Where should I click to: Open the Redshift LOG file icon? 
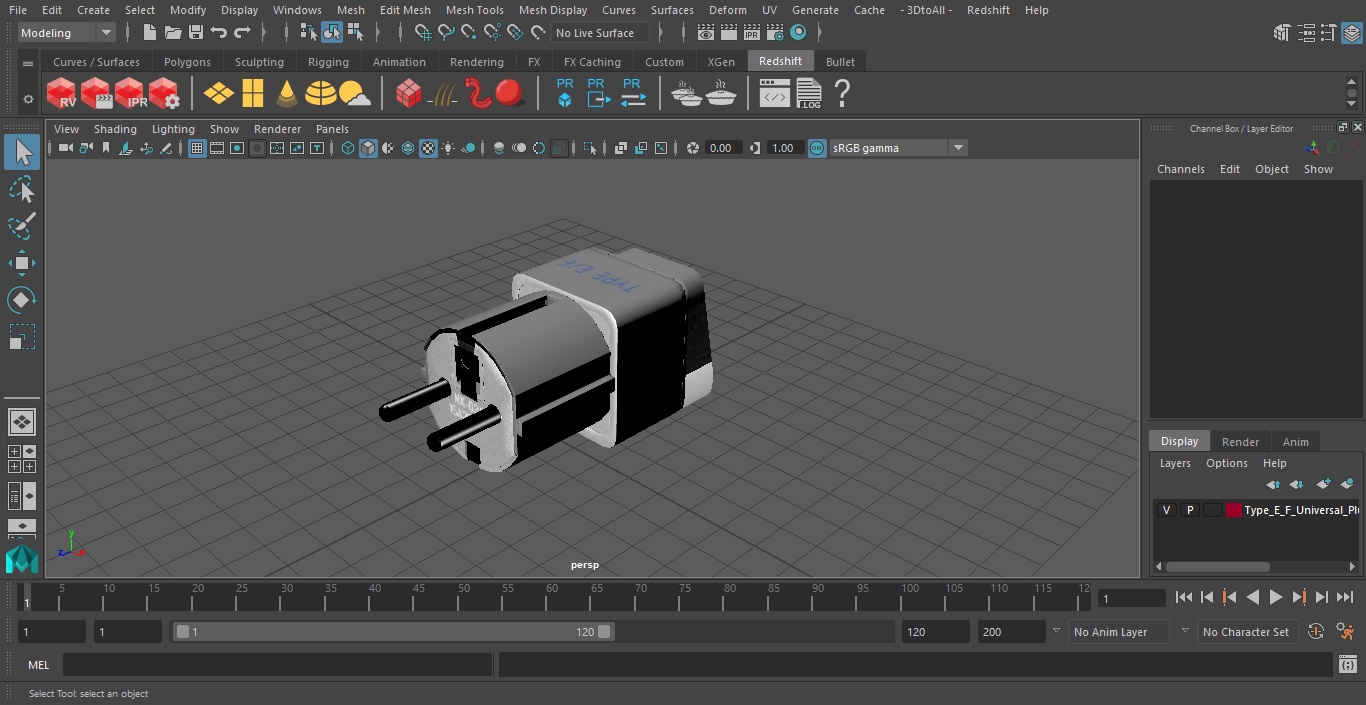tap(808, 94)
